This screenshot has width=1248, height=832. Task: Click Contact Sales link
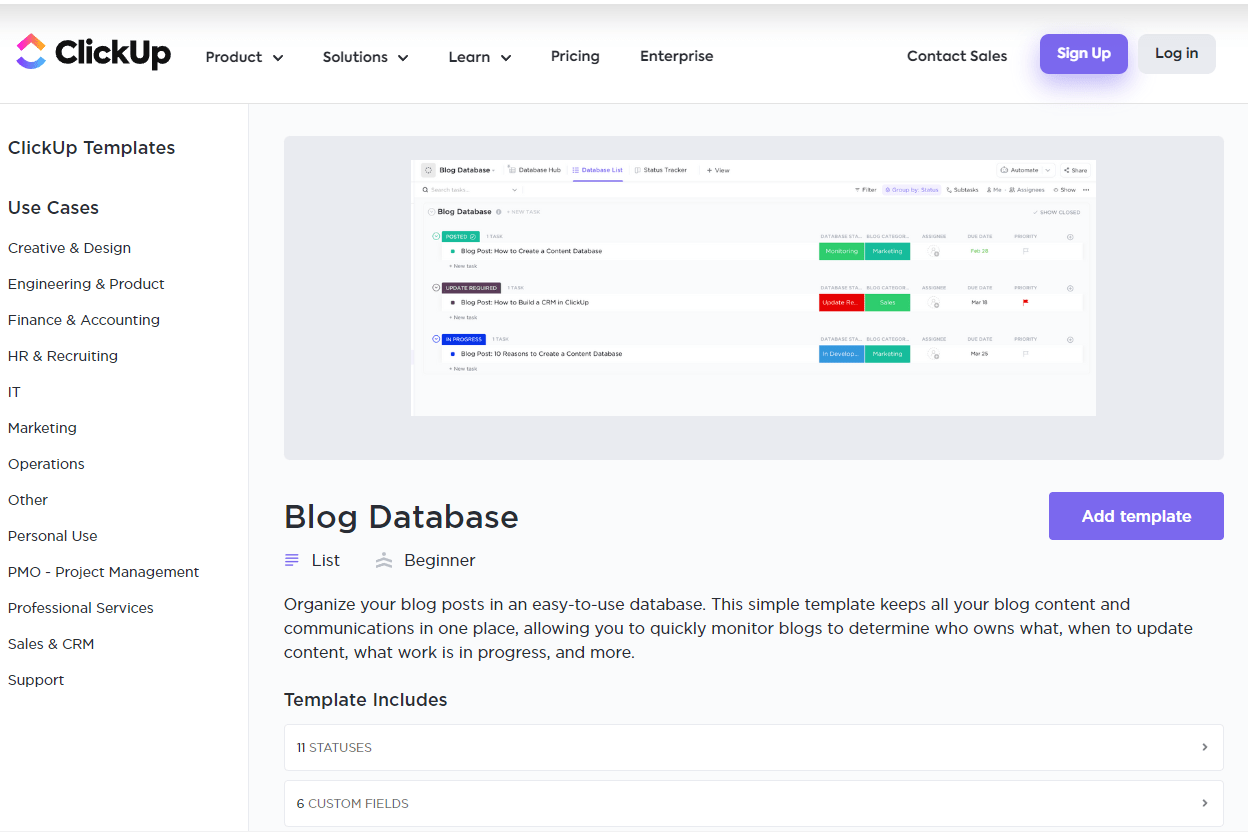point(956,56)
